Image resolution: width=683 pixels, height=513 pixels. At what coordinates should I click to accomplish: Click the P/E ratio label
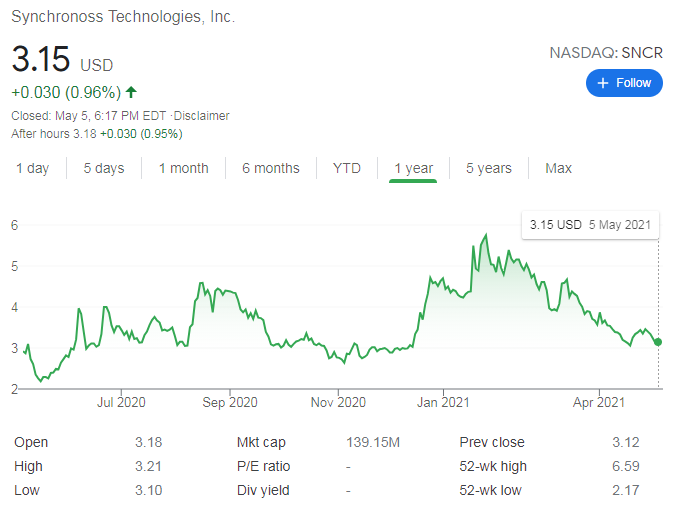point(264,466)
